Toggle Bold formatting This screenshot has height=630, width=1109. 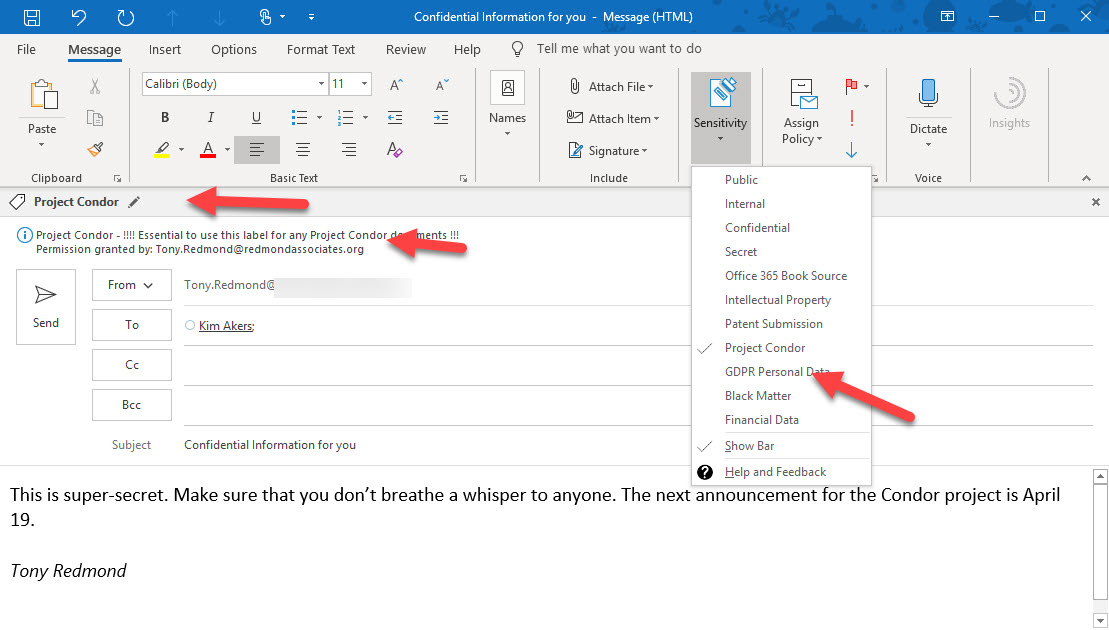click(165, 118)
